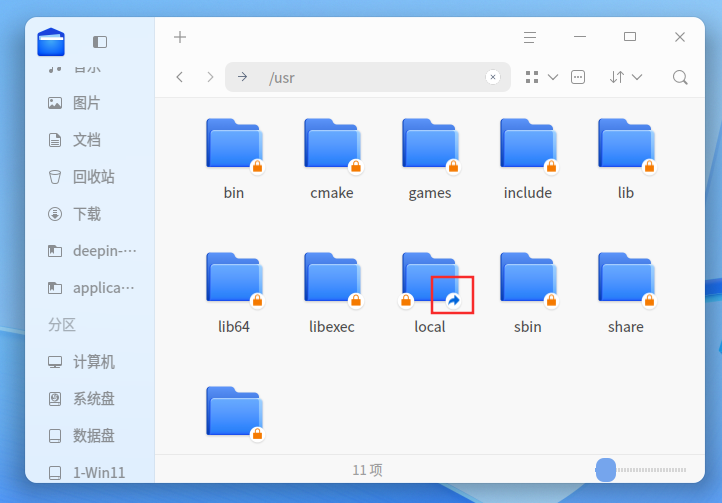Toggle the sidebar panel visibility icon
Screen dimensions: 722x503
100,42
